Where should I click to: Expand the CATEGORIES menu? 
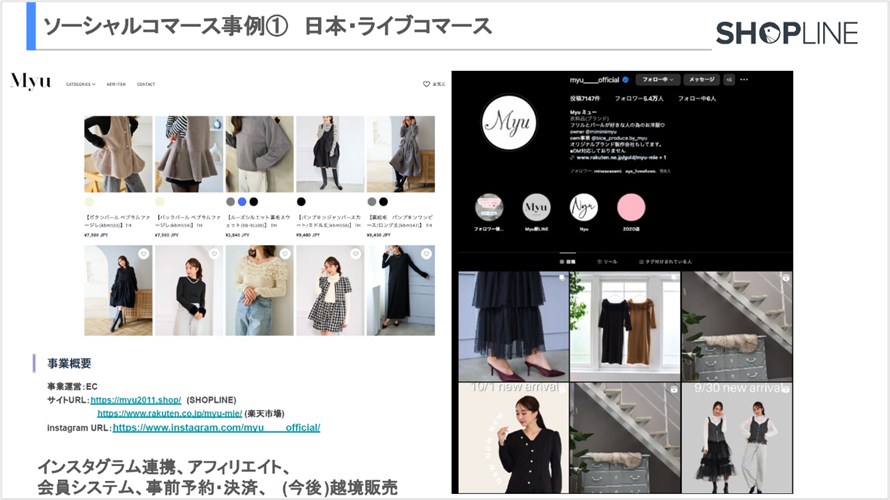(81, 84)
